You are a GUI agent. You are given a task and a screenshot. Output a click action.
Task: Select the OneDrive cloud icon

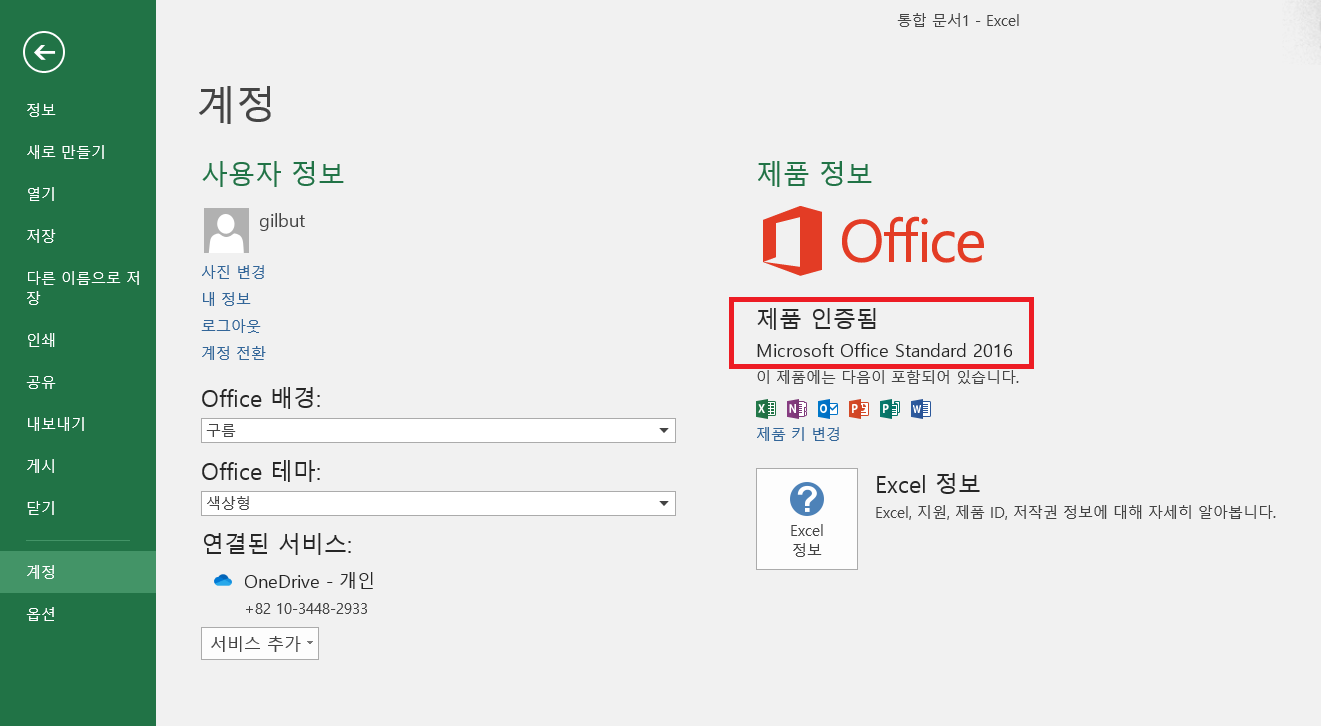(x=223, y=581)
